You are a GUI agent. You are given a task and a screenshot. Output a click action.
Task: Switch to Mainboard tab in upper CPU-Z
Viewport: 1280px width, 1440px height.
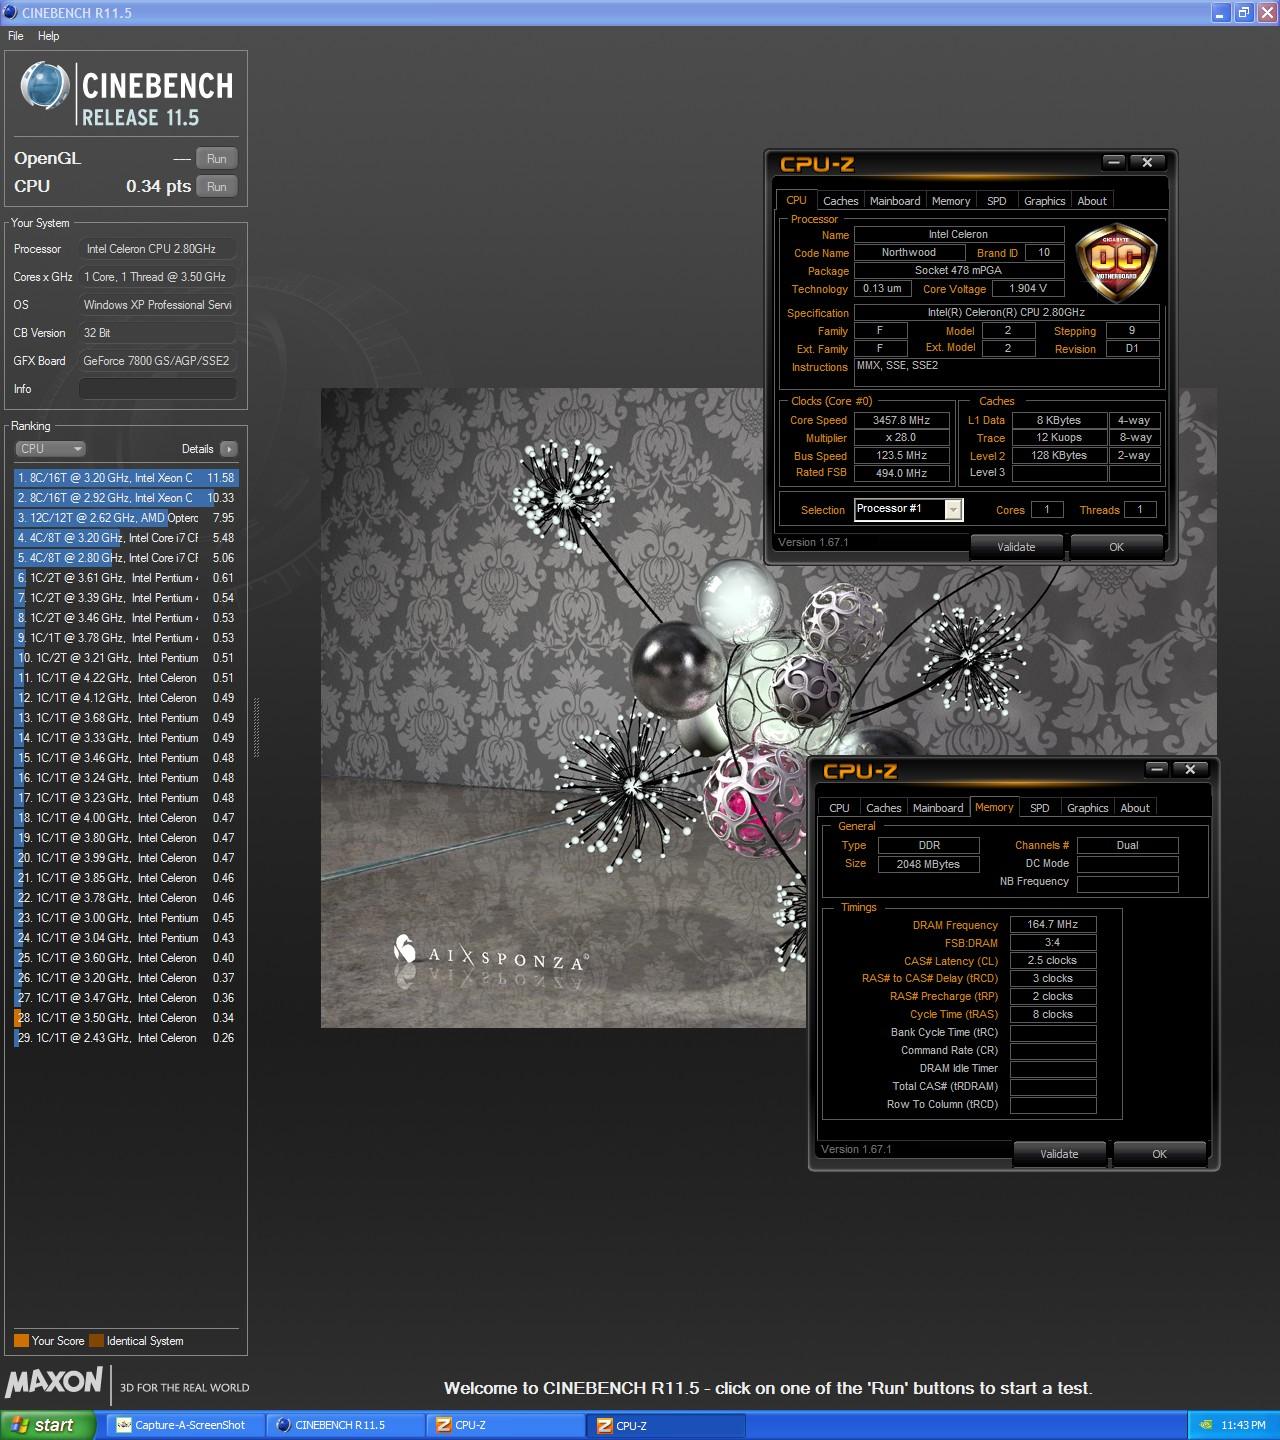click(895, 201)
